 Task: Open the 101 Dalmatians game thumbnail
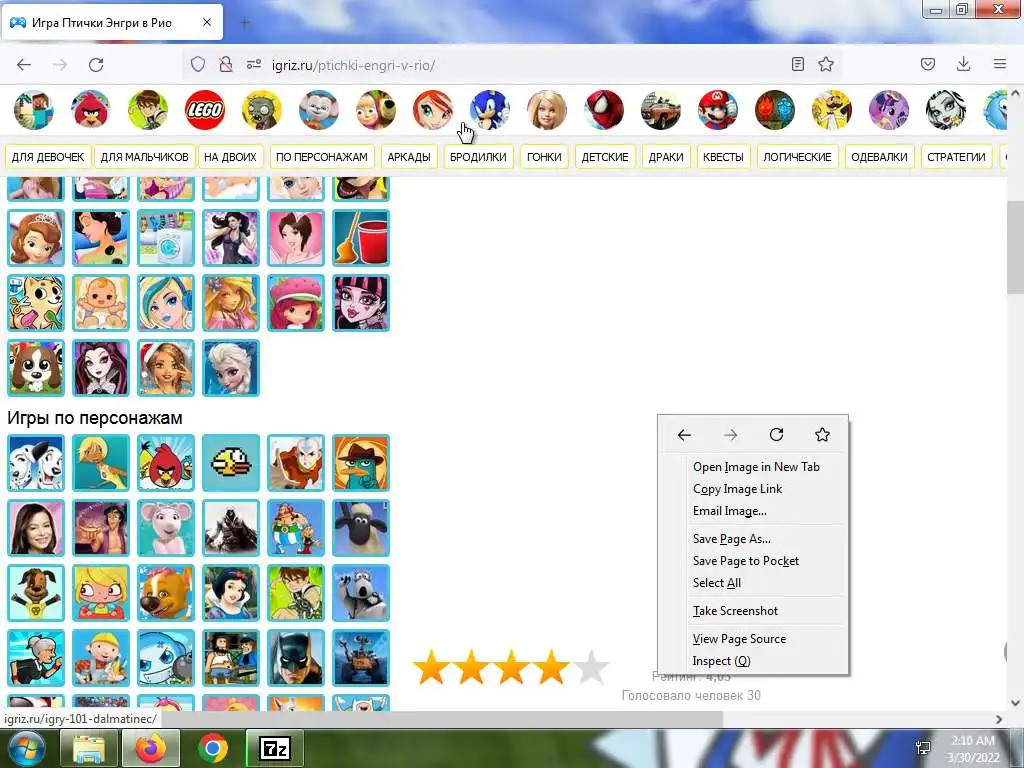[x=36, y=463]
